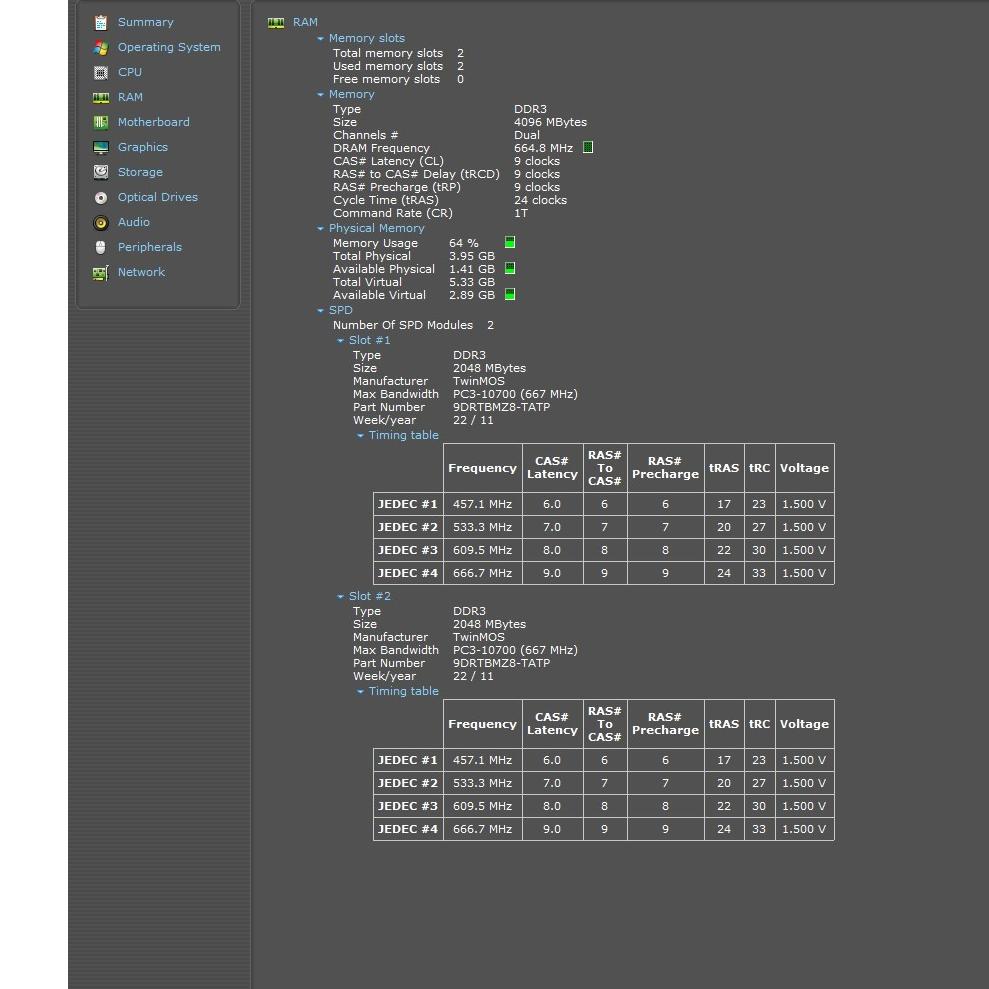This screenshot has height=989, width=989.
Task: Toggle the green indicator beside Available Virtual
Action: [510, 295]
